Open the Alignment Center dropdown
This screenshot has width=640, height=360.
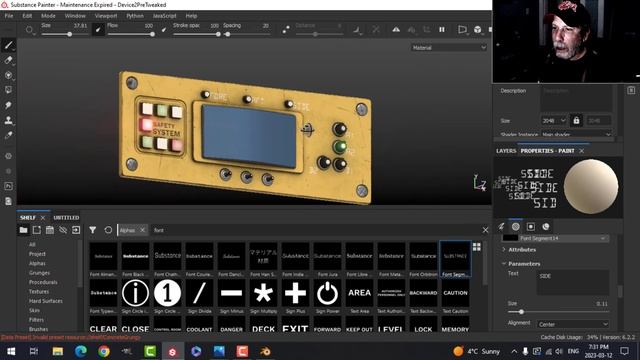(x=573, y=324)
